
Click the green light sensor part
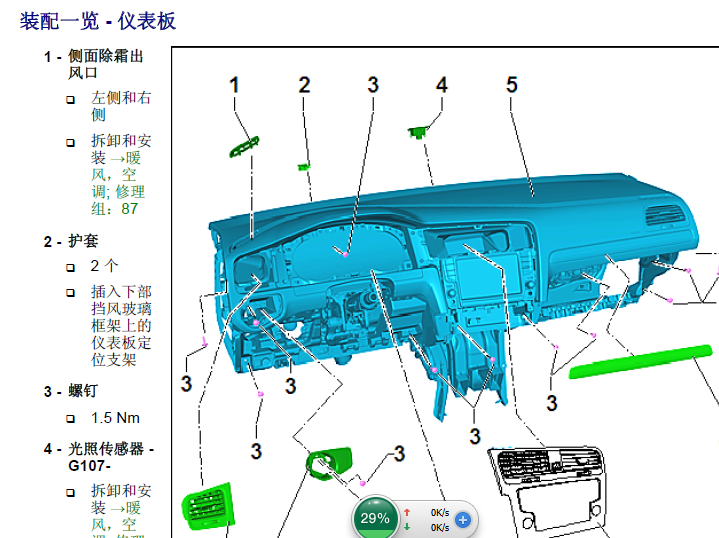pos(418,132)
